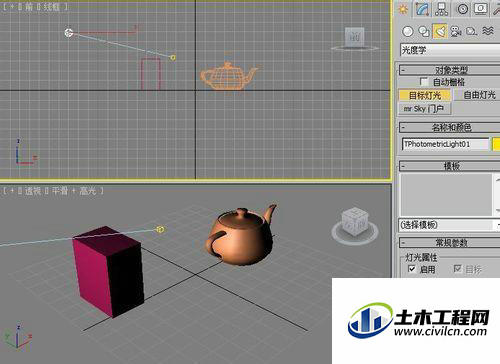Image resolution: width=500 pixels, height=364 pixels.
Task: Open the front viewport [+] menu
Action: coord(12,7)
